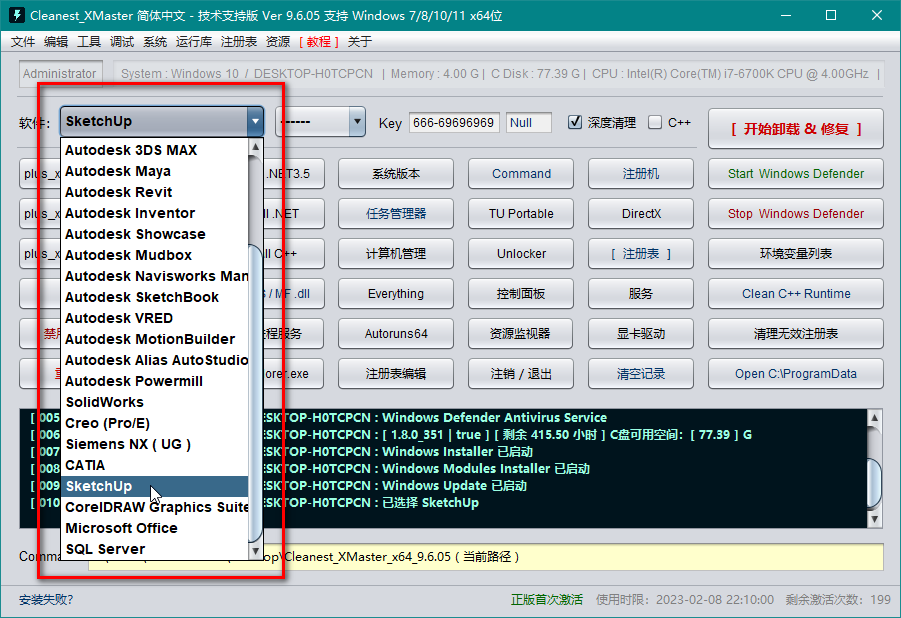This screenshot has height=618, width=901.
Task: Select Autodesk Inventor from list
Action: [x=155, y=213]
